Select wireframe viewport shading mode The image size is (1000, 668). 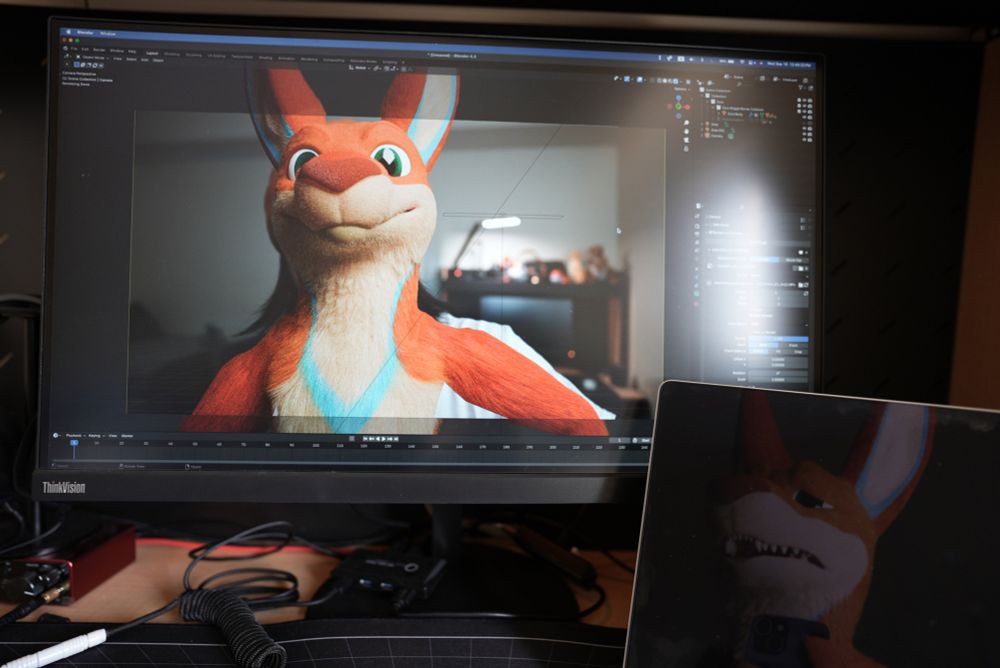tap(659, 81)
